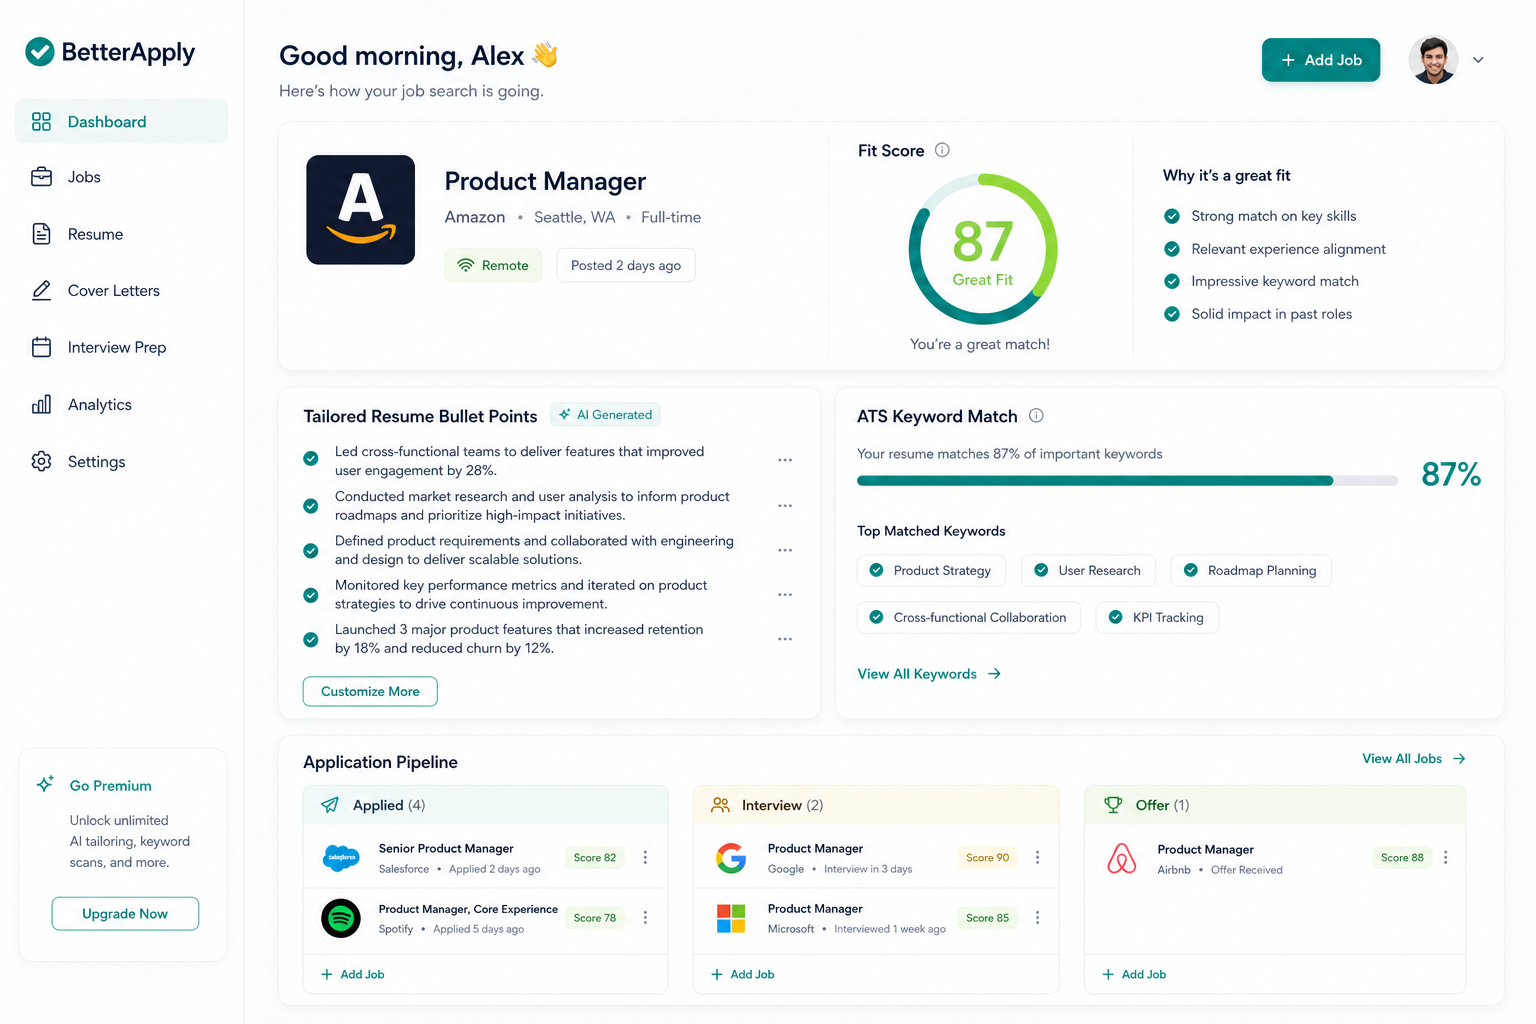This screenshot has height=1024, width=1536.
Task: Click Add Job under the Applied column
Action: coord(352,974)
